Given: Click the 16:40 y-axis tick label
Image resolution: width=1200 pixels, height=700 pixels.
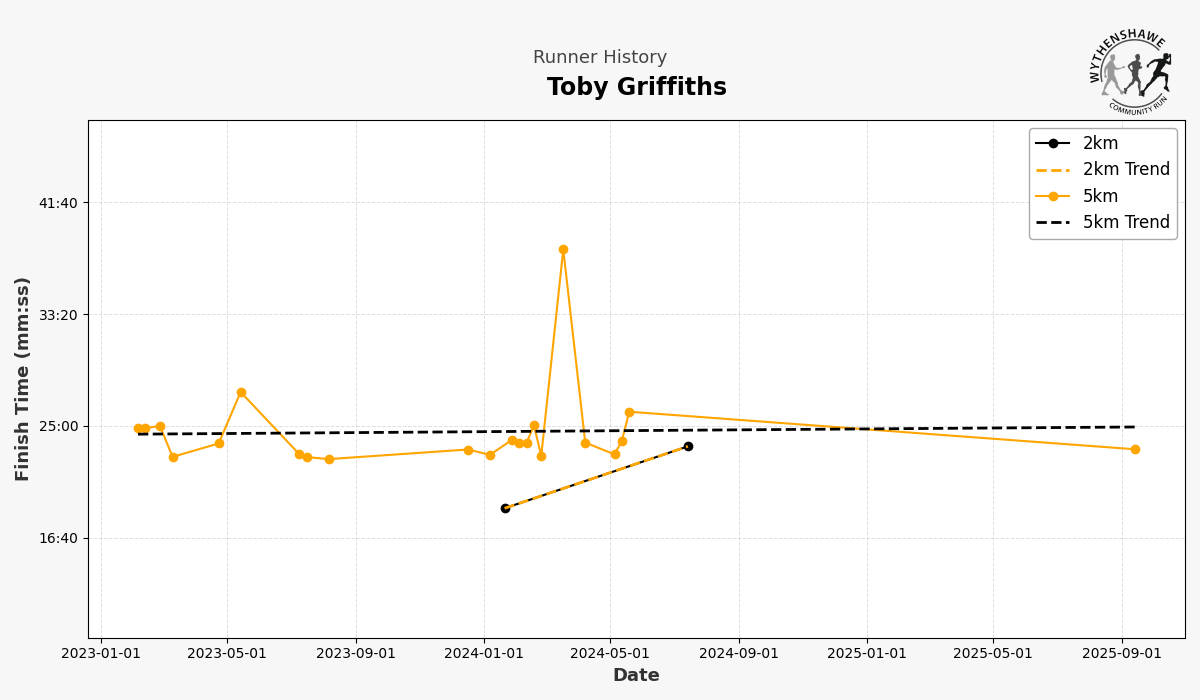Looking at the screenshot, I should pos(57,538).
